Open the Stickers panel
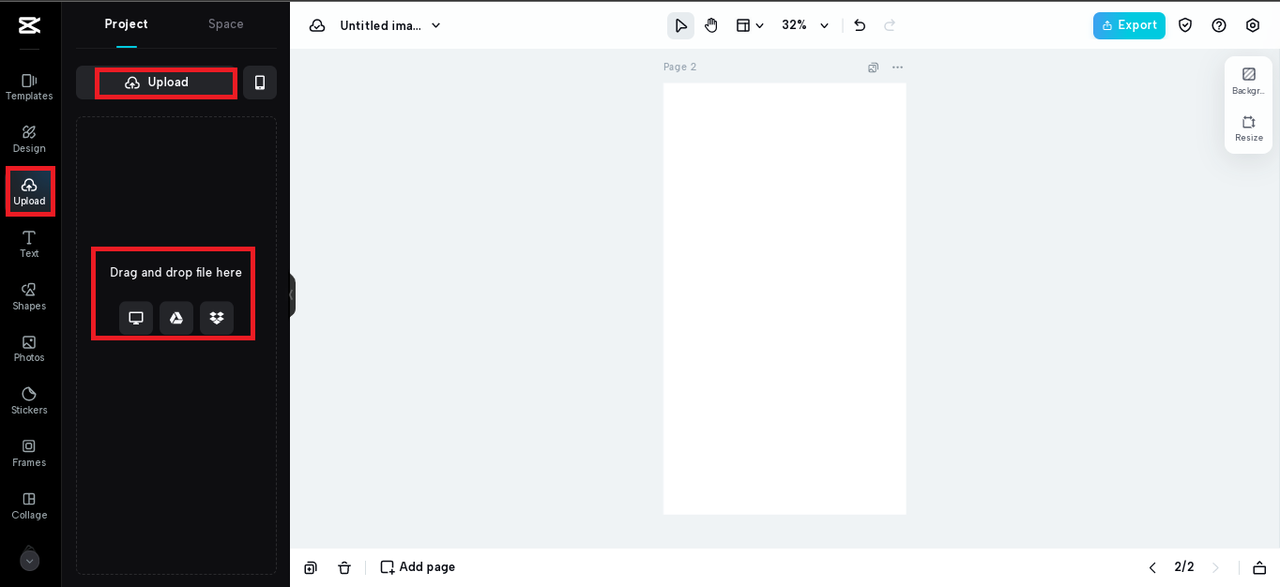The image size is (1280, 587). coord(29,401)
